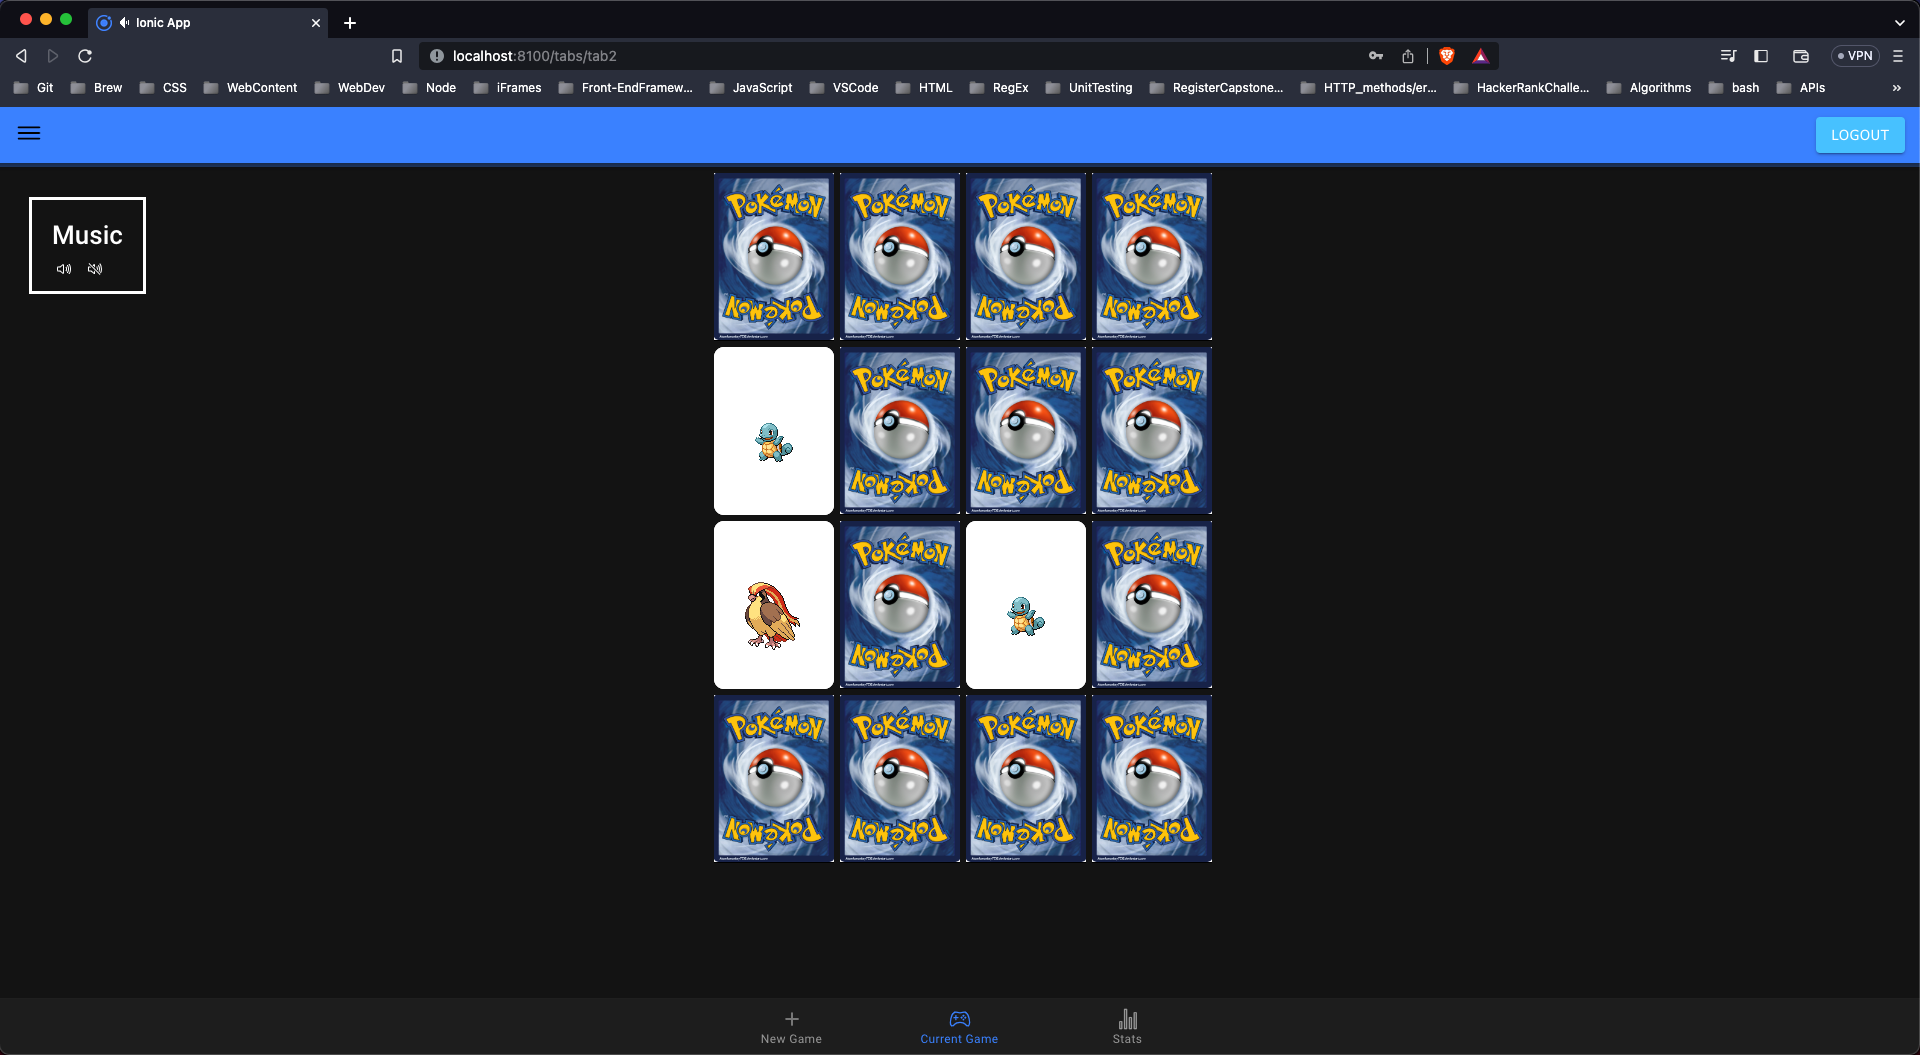Open the WebDev bookmarks folder
This screenshot has height=1055, width=1920.
(349, 88)
